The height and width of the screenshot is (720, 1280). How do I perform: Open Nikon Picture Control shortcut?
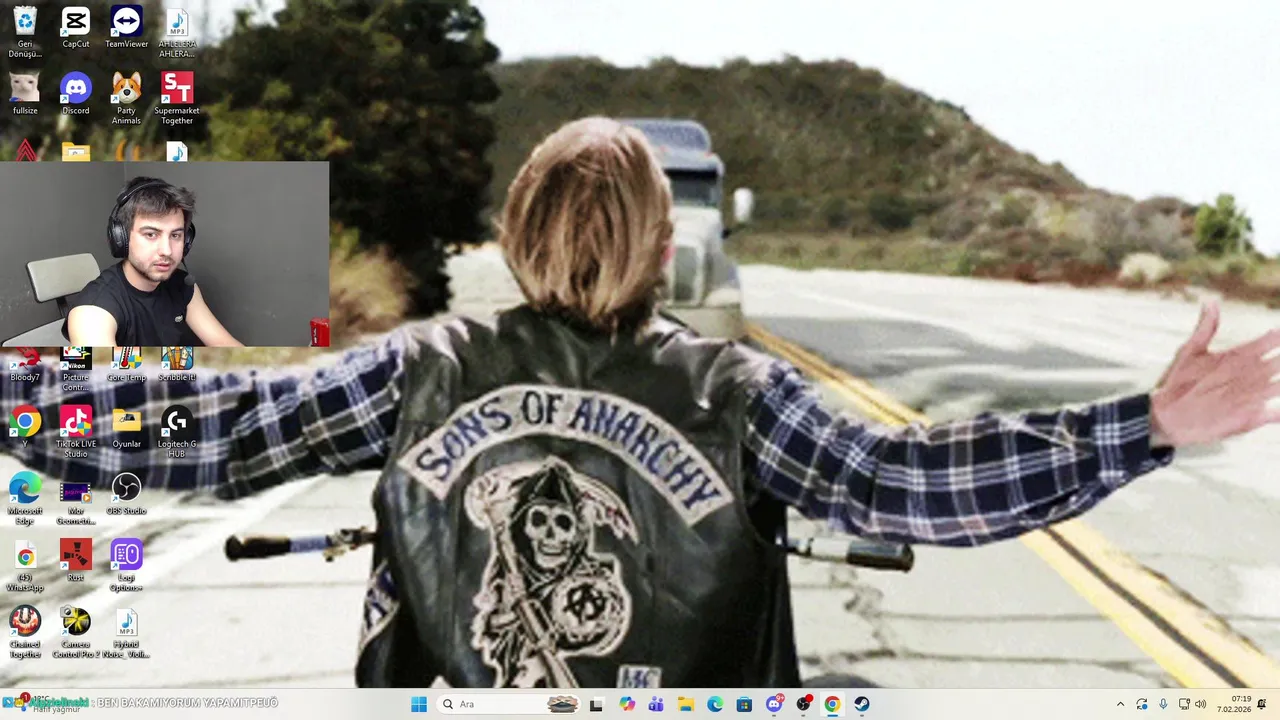click(x=76, y=369)
